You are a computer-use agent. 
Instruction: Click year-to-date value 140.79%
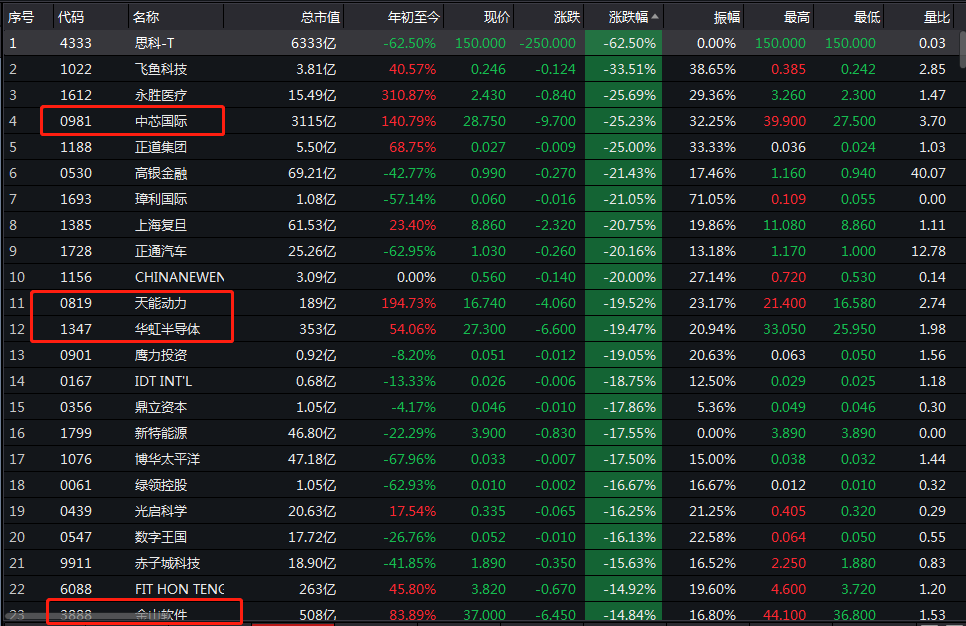click(x=408, y=121)
